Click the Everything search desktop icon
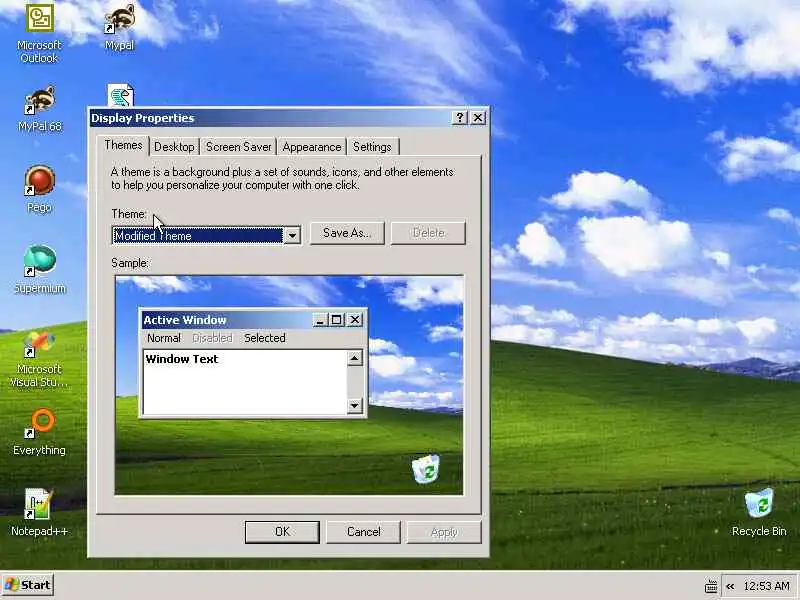Viewport: 800px width, 600px height. tap(39, 432)
